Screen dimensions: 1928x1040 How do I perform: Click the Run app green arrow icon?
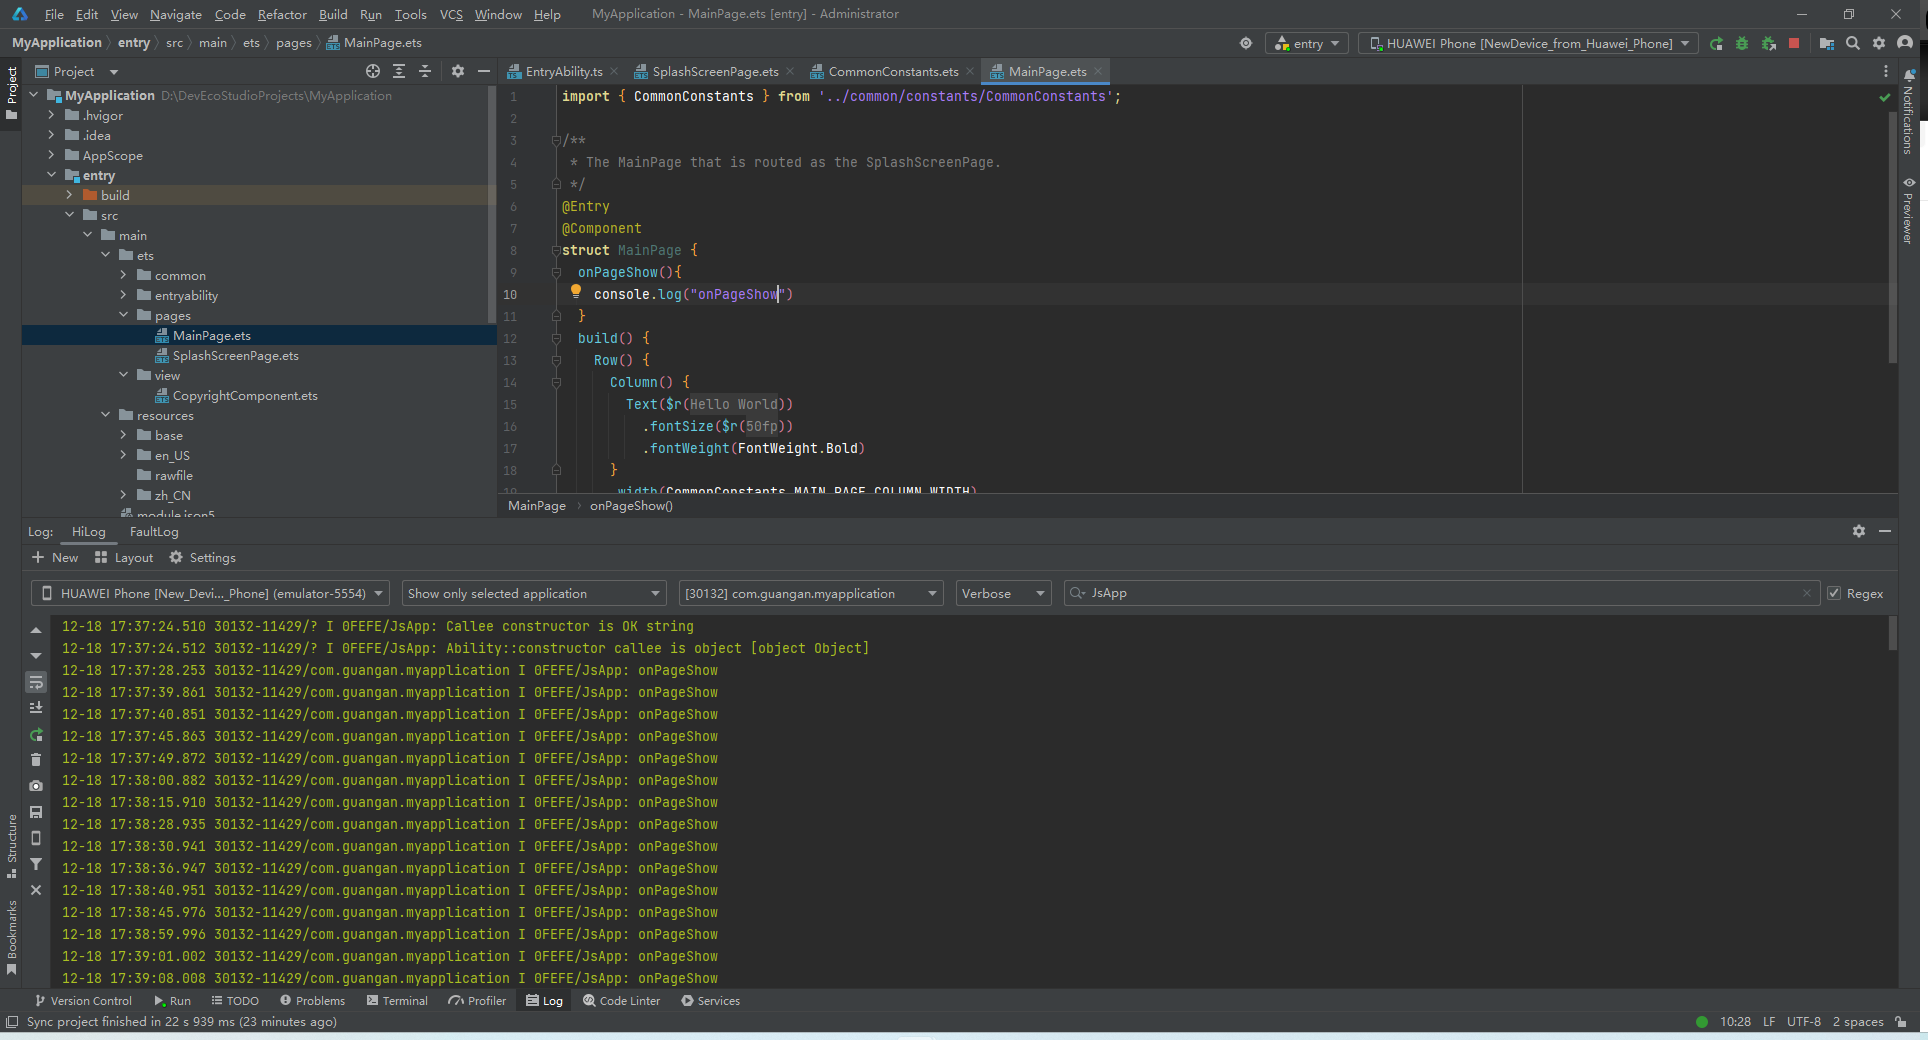pyautogui.click(x=1716, y=43)
